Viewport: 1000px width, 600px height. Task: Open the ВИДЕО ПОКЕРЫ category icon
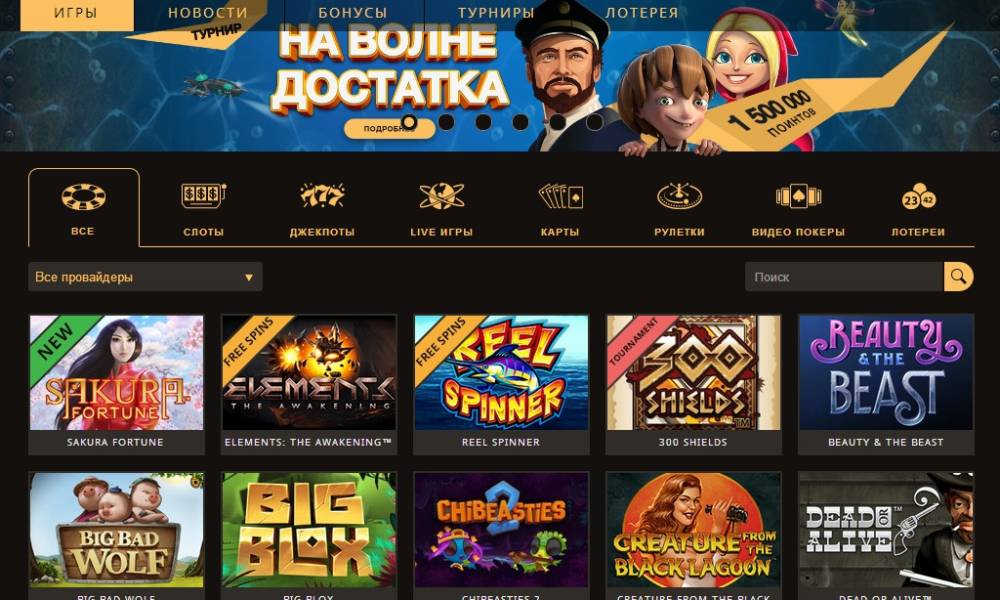point(798,196)
